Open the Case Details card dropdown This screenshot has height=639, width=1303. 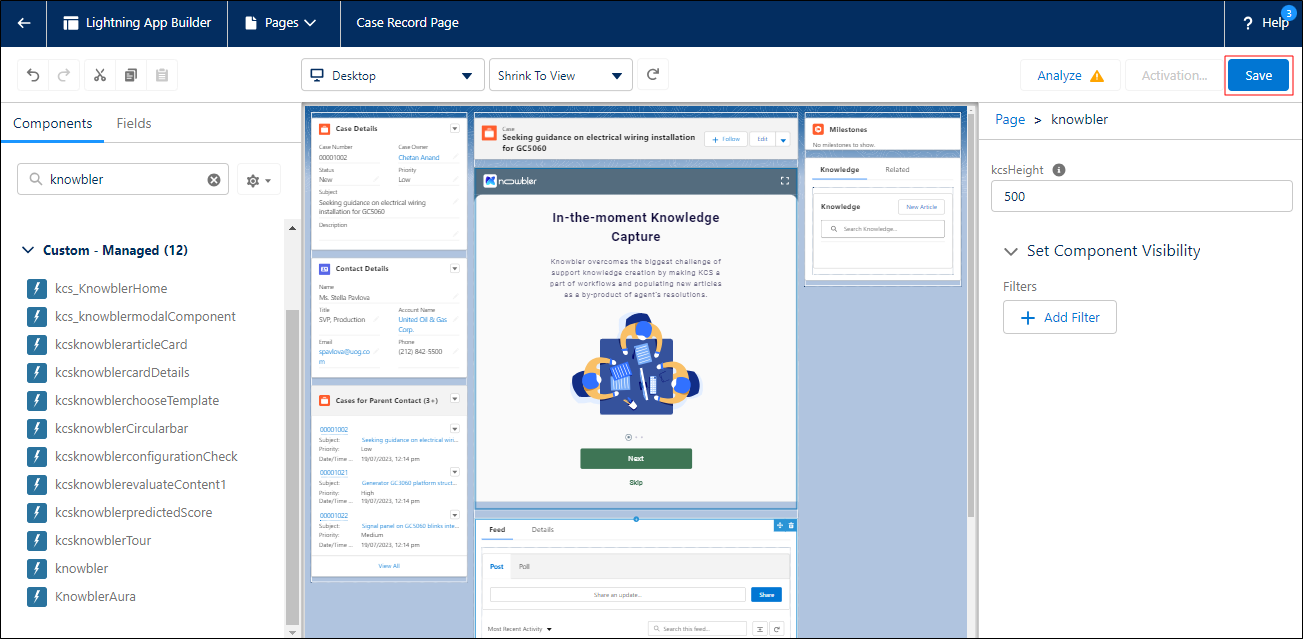pyautogui.click(x=455, y=129)
